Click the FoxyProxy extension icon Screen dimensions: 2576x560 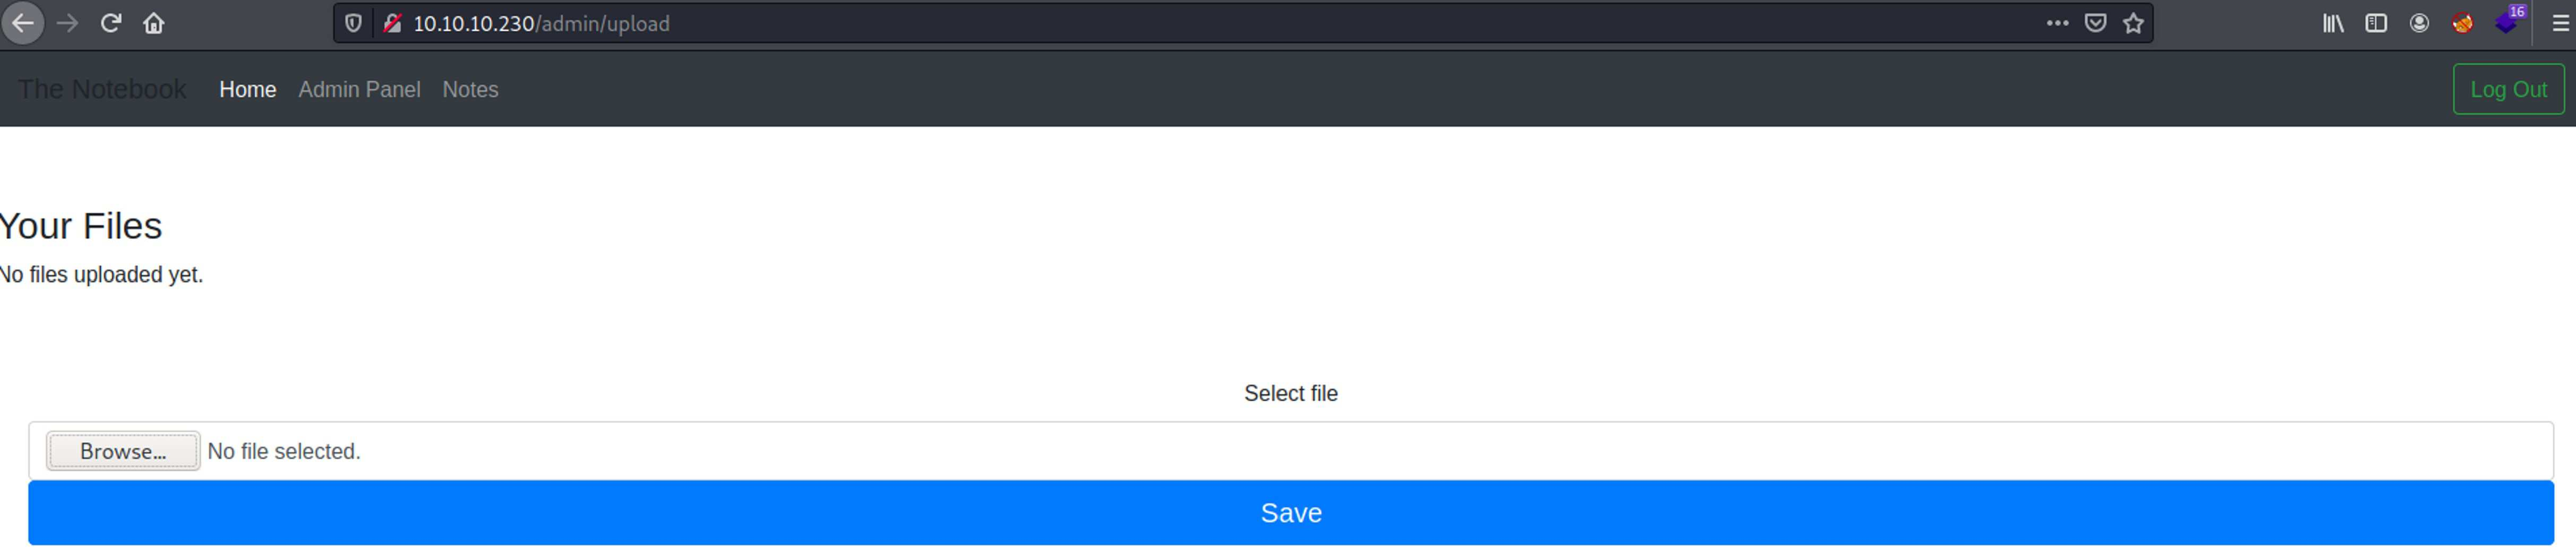[x=2462, y=23]
